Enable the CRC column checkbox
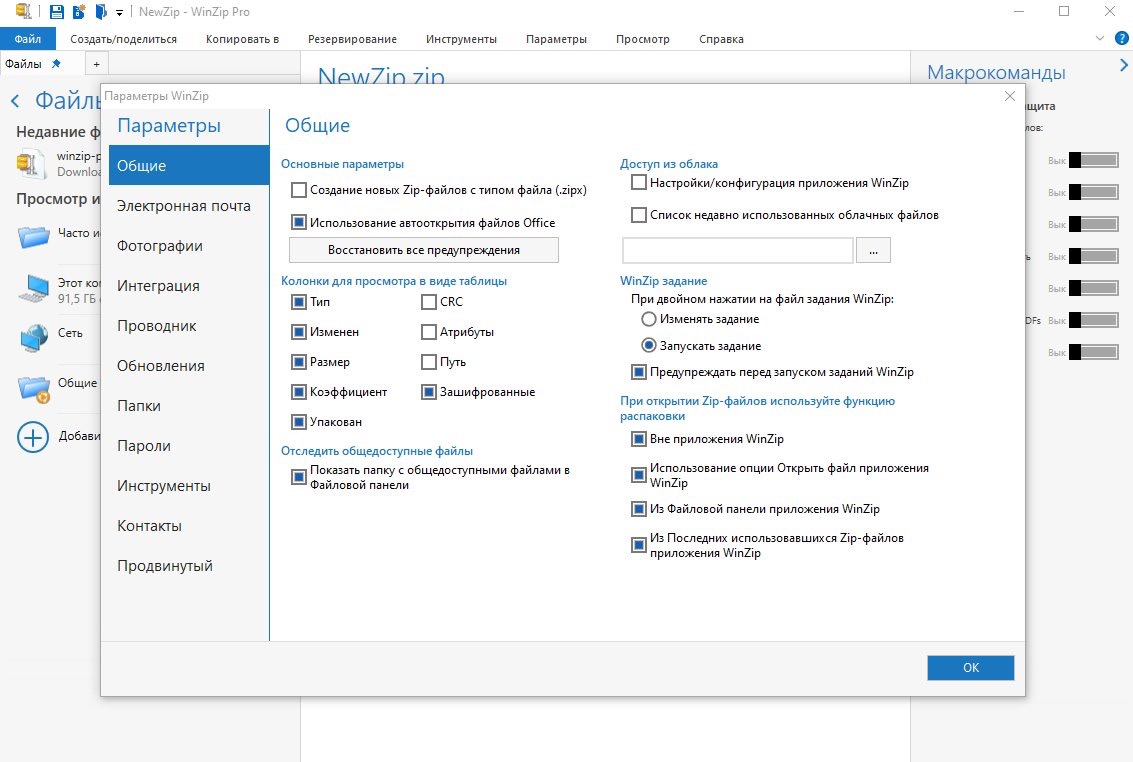Viewport: 1133px width, 762px height. click(428, 302)
